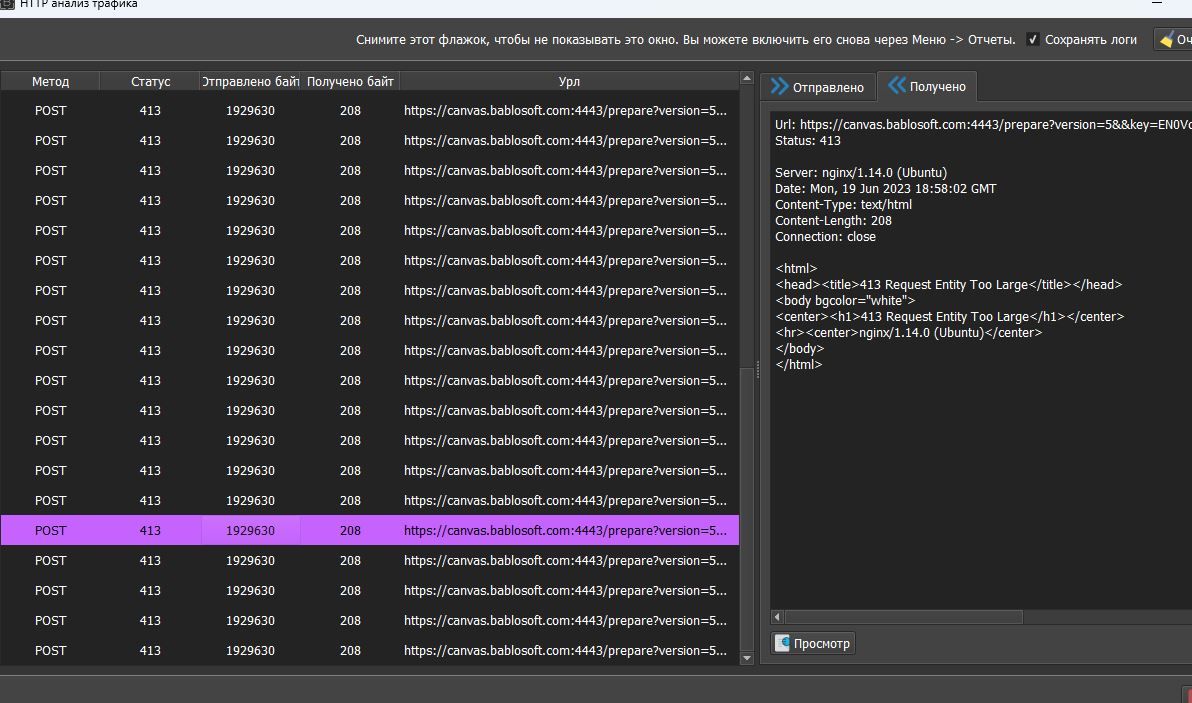
Task: Sort by the Метод column header
Action: point(50,81)
